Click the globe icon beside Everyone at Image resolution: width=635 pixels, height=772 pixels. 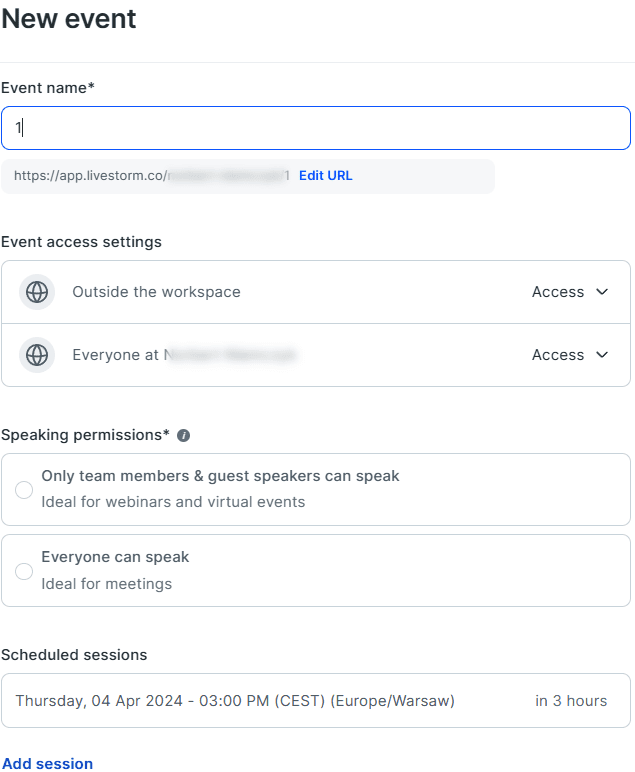pos(37,355)
